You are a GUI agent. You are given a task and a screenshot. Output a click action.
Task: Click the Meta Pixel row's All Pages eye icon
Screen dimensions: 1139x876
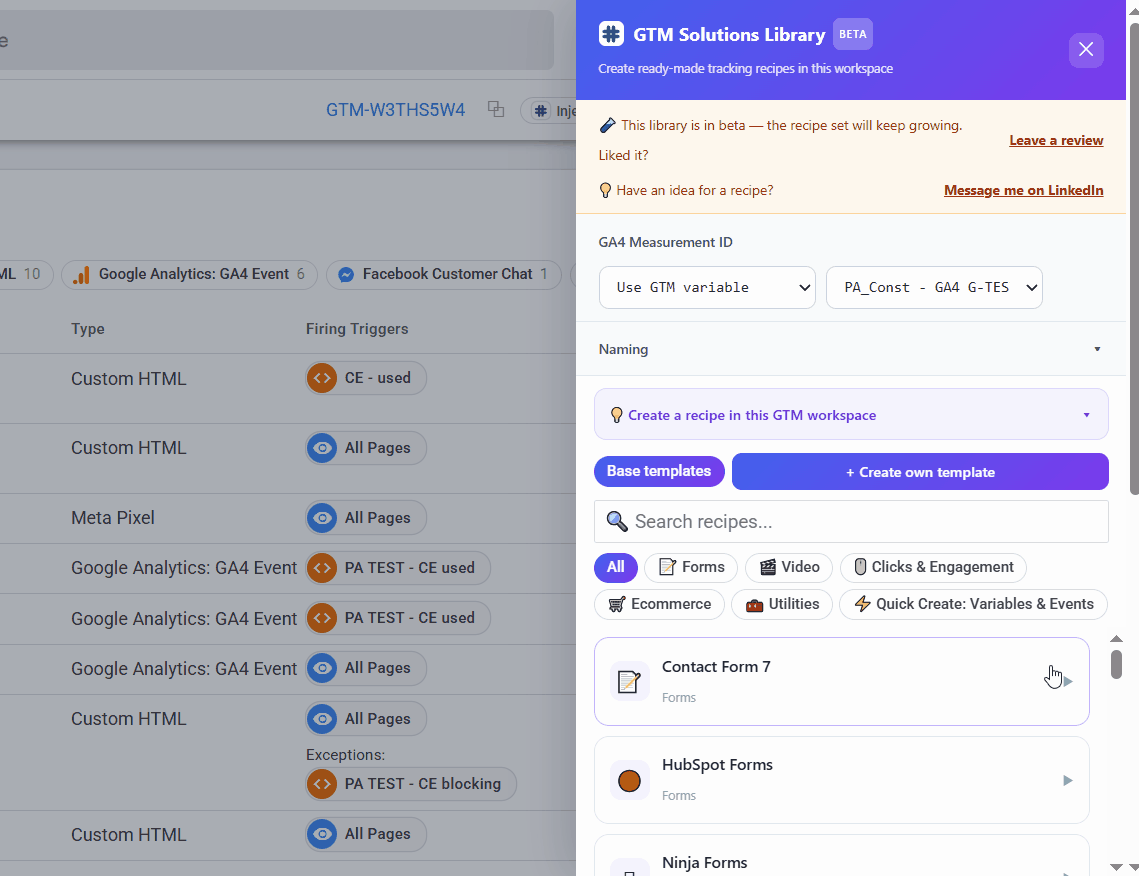[322, 518]
